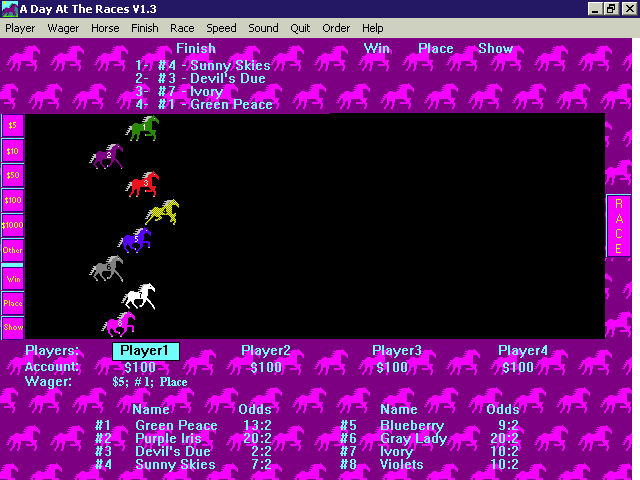Click the Help menu item
640x480 pixels.
[372, 28]
